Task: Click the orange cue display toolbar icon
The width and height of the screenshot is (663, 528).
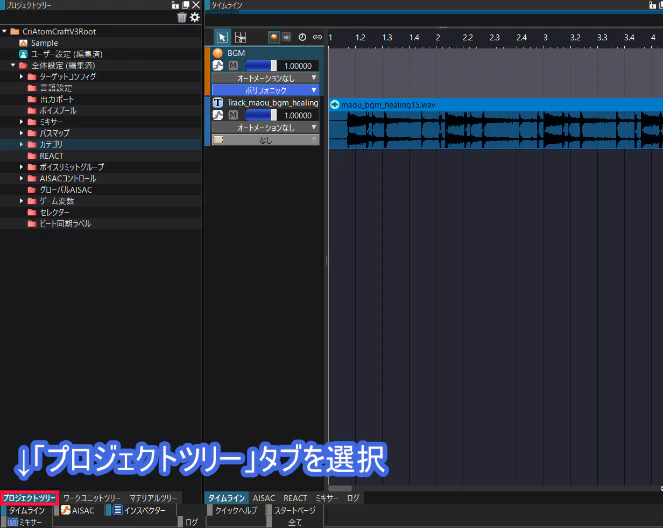Action: coord(274,37)
